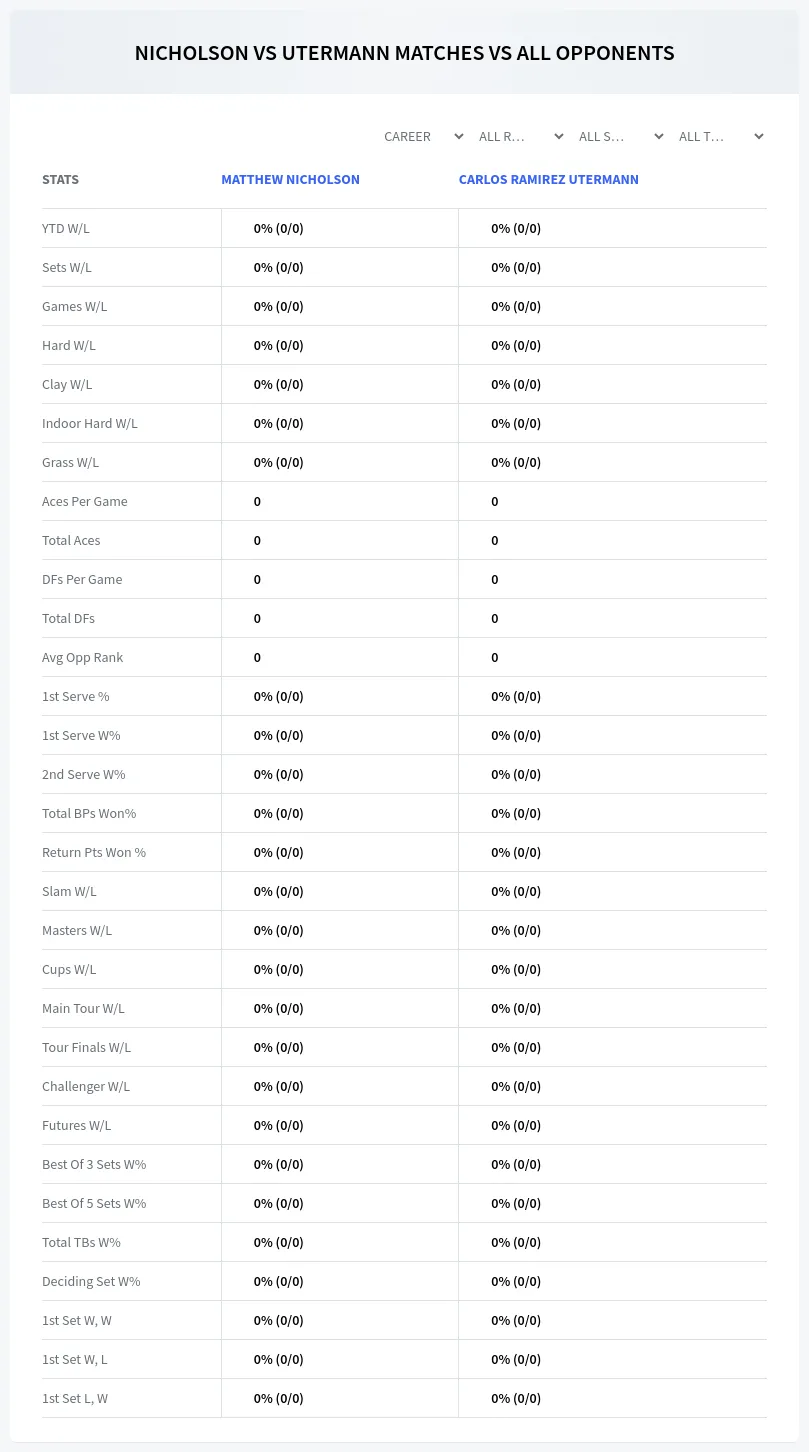Screen dimensions: 809x1452
Task: Open Carlos Ramirez Utermann player link
Action: click(x=548, y=180)
